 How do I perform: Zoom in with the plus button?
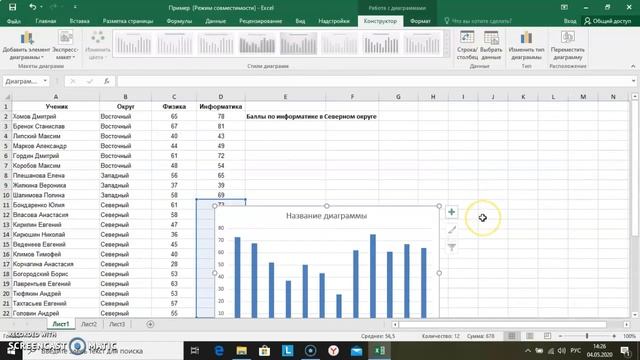(614, 336)
